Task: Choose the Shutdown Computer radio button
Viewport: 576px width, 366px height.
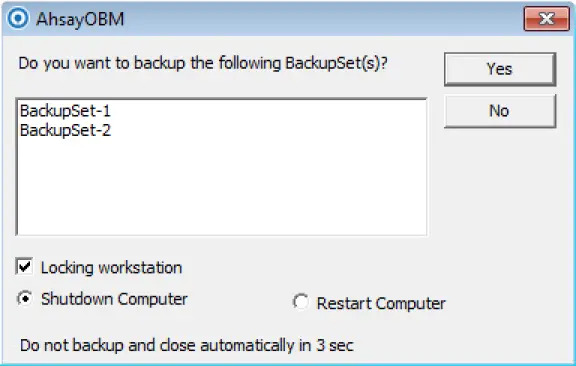Action: (25, 298)
